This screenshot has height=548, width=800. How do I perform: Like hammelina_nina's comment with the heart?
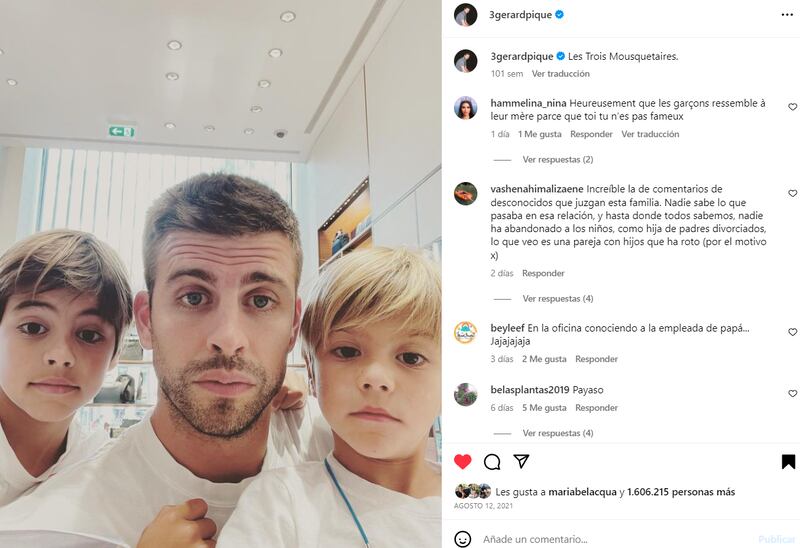(x=792, y=107)
